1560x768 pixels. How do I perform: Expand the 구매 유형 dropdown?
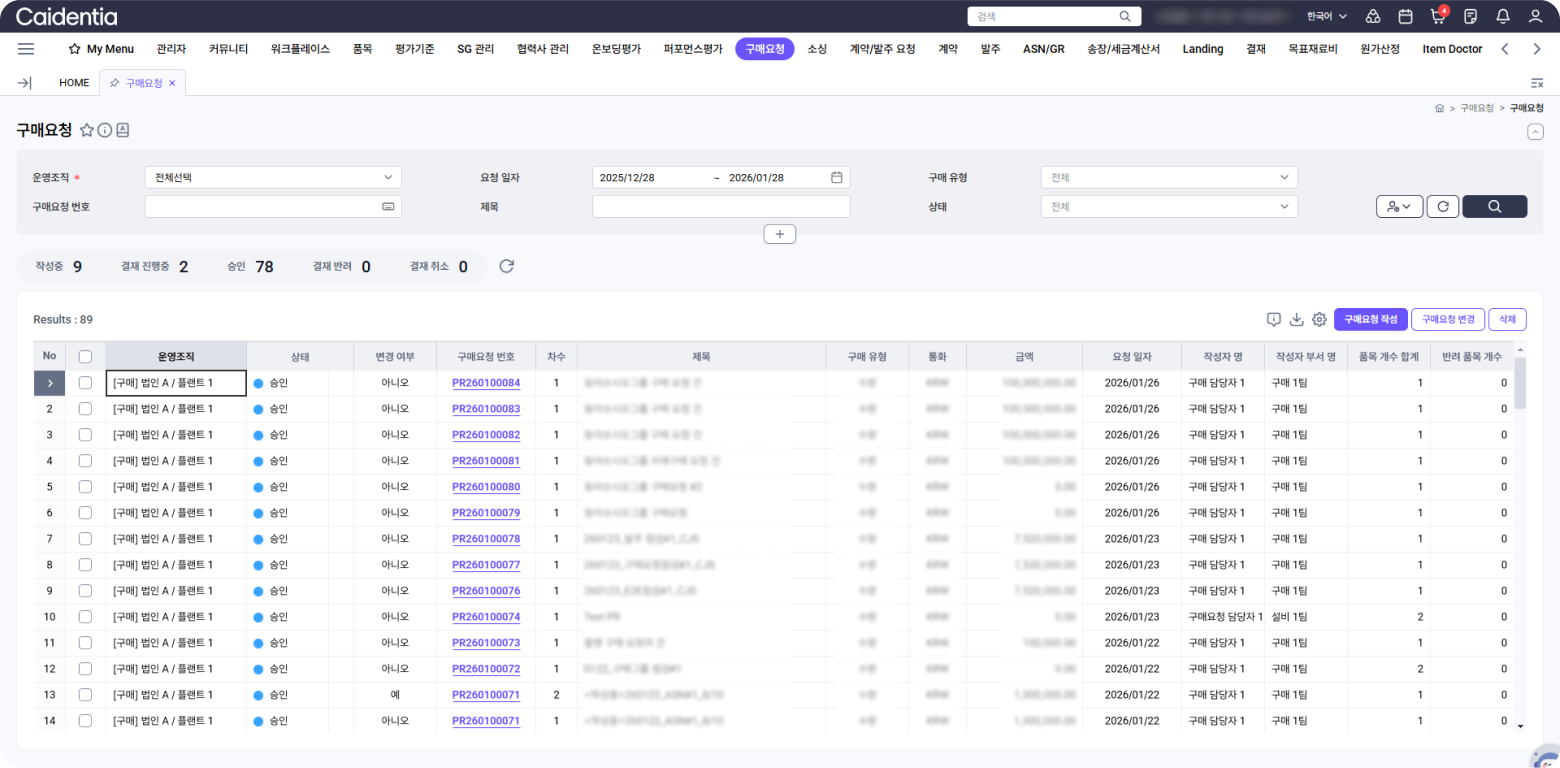coord(1169,177)
